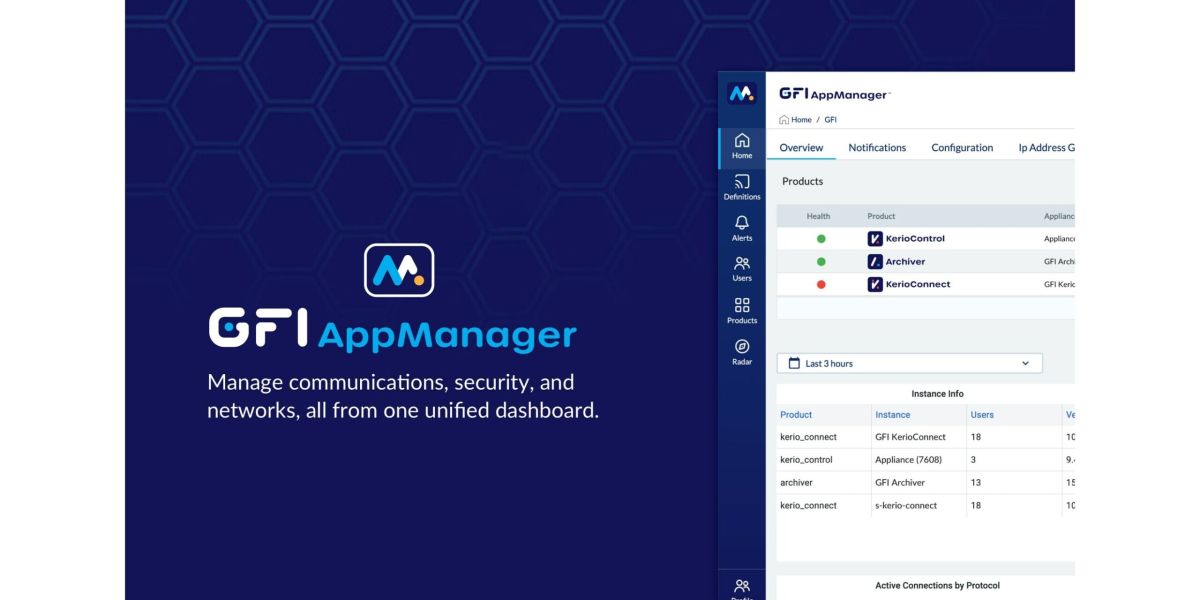The height and width of the screenshot is (600, 1200).
Task: Click the users value 3 cell
Action: click(973, 460)
